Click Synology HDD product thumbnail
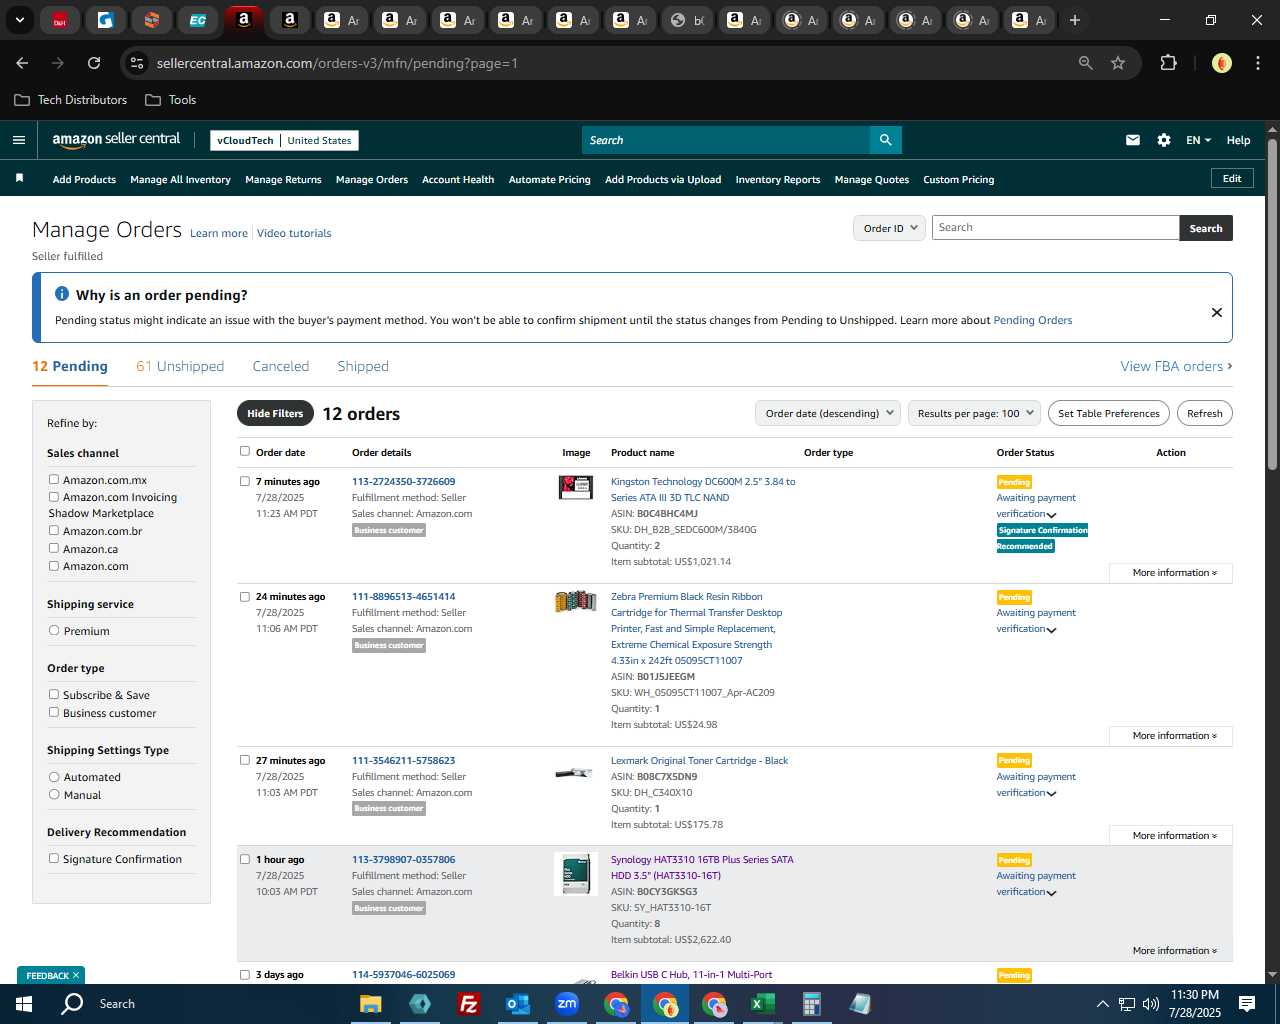 coord(576,874)
